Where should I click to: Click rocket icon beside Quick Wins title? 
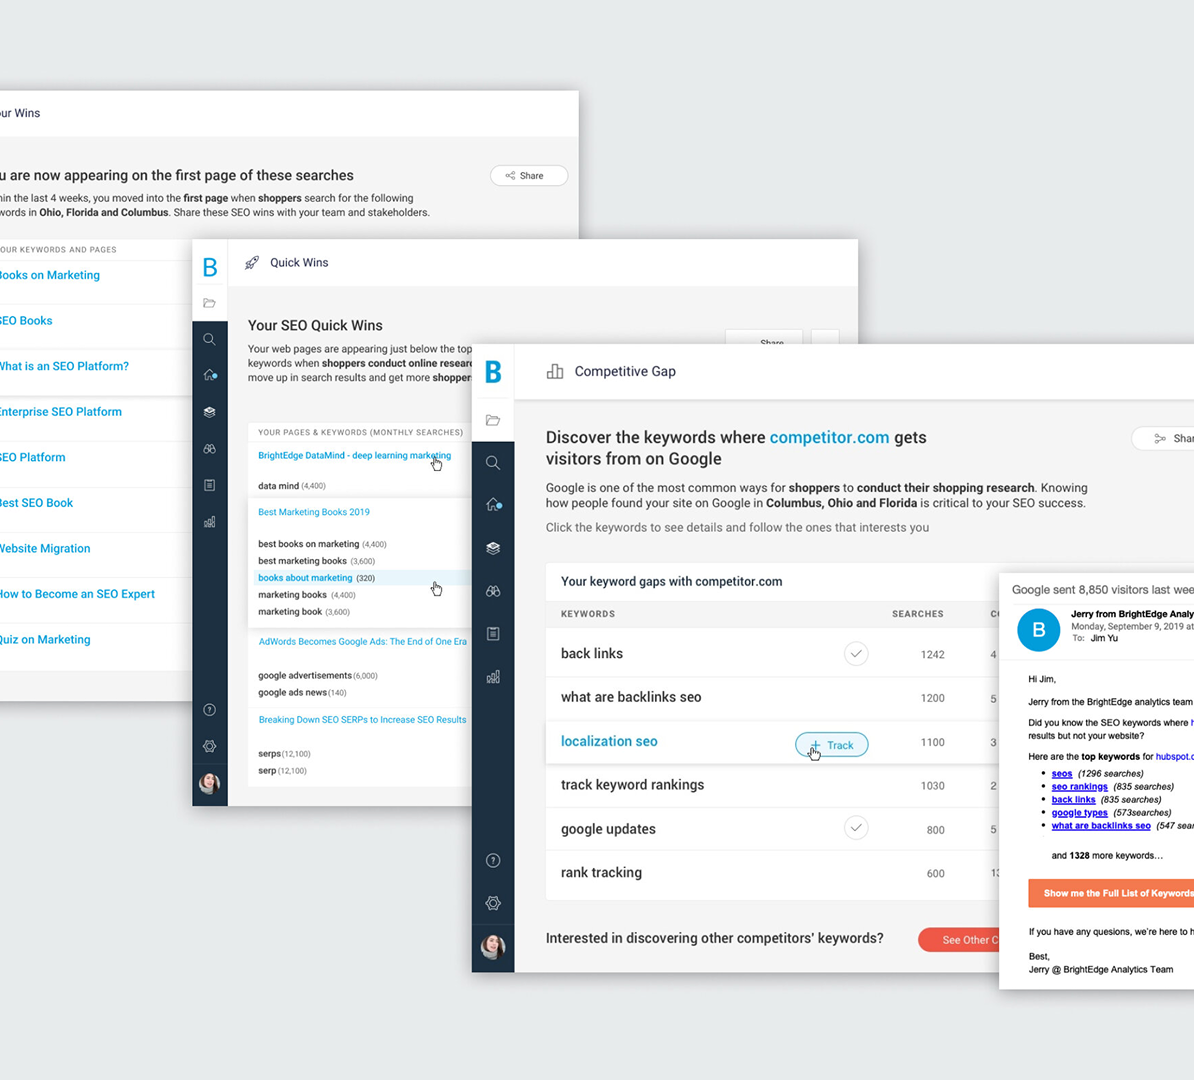(x=252, y=263)
